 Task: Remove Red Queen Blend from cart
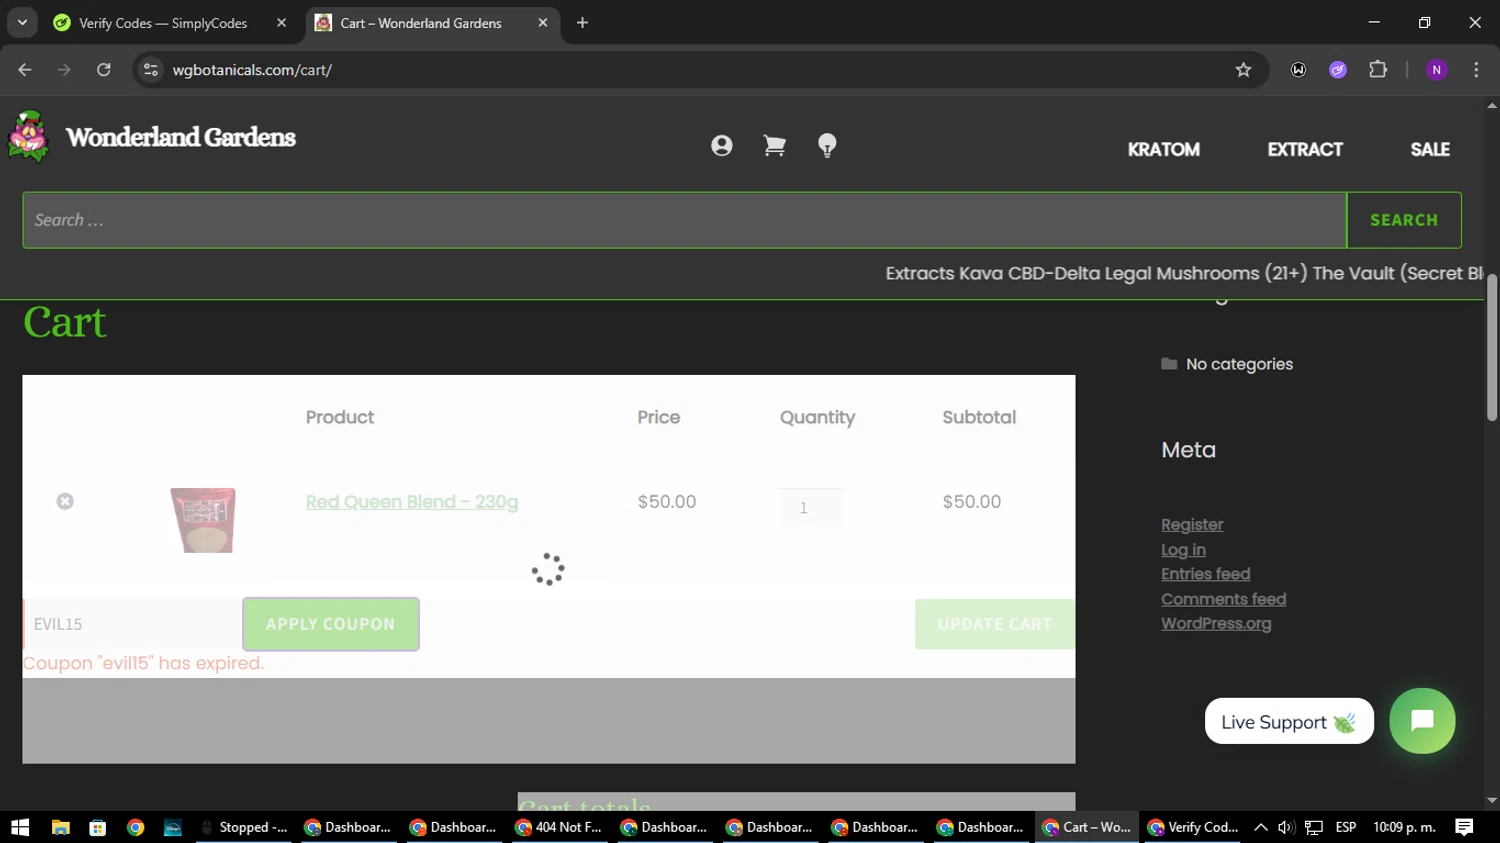(65, 501)
